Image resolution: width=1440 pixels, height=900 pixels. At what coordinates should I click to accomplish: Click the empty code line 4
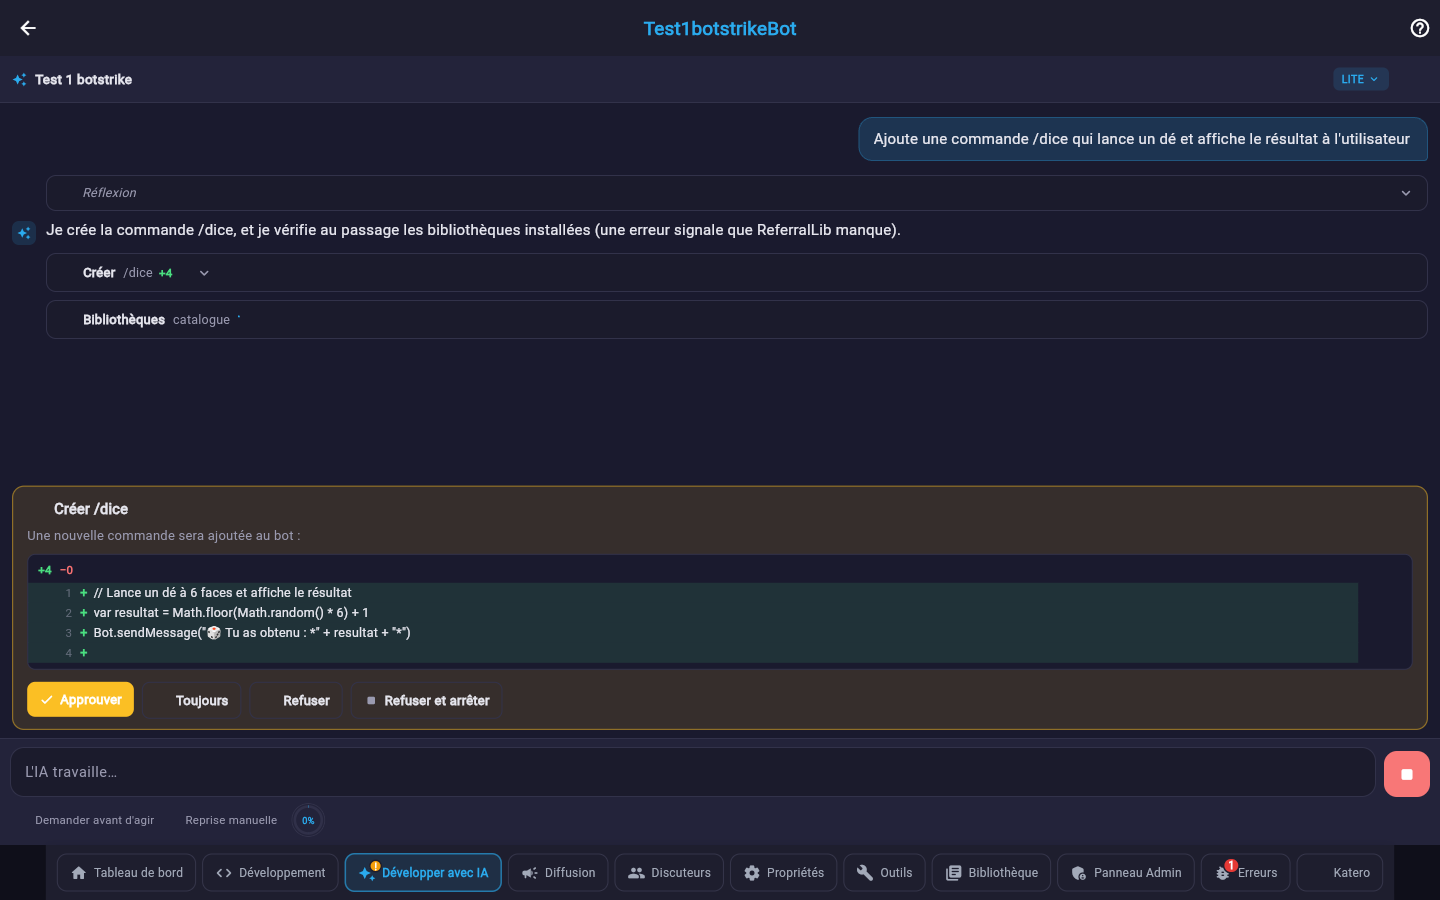[693, 653]
